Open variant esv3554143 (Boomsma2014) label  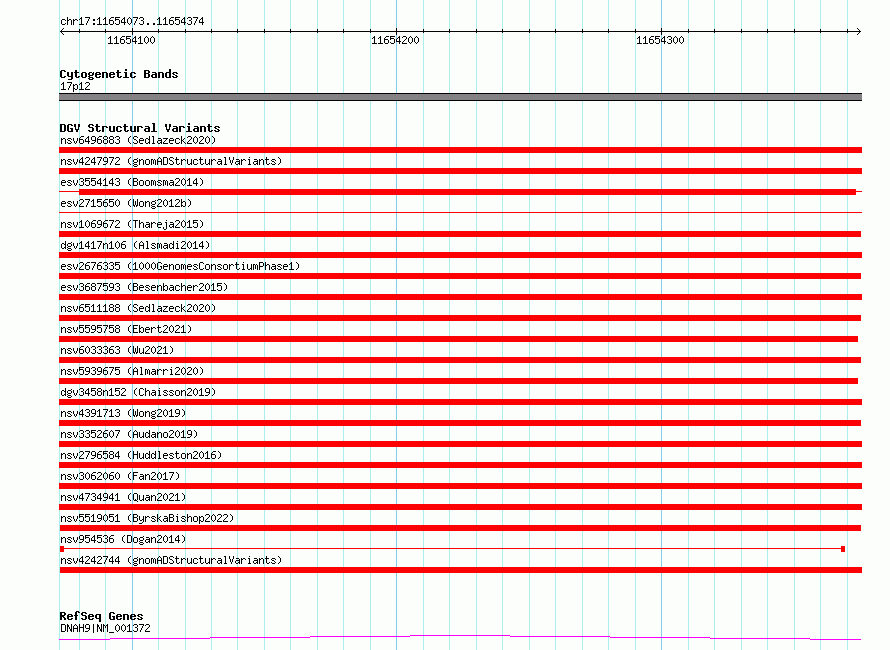tap(132, 182)
